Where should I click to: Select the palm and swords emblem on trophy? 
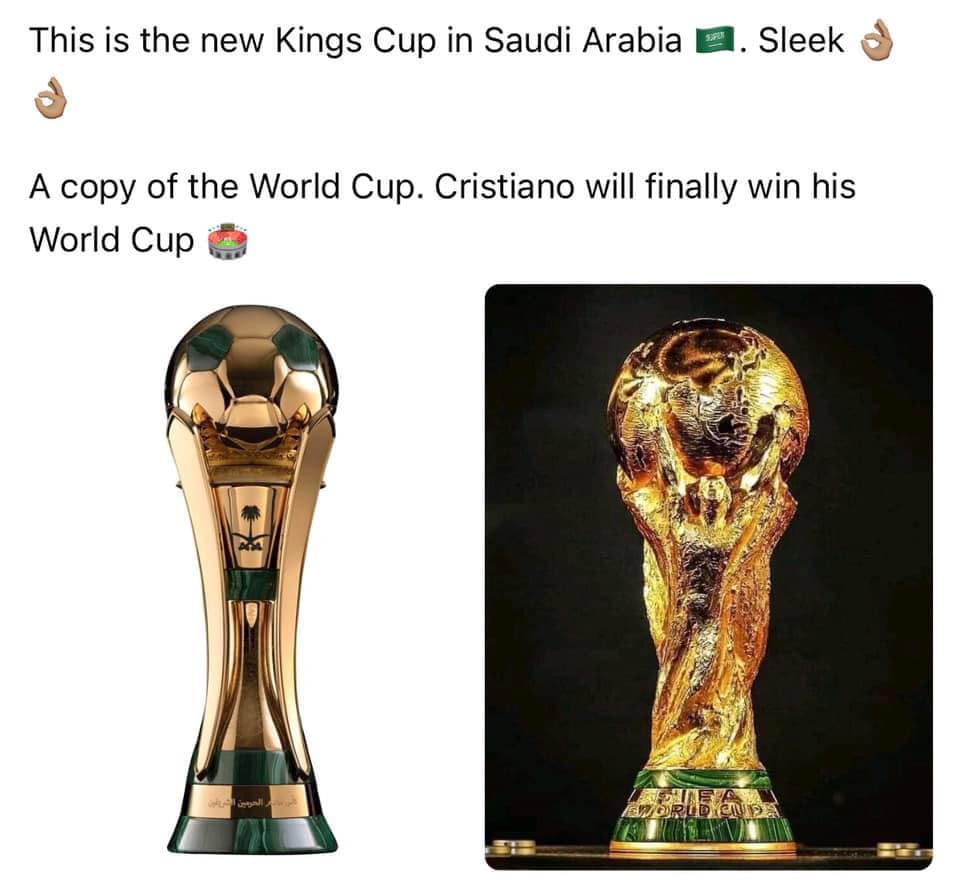click(x=249, y=528)
